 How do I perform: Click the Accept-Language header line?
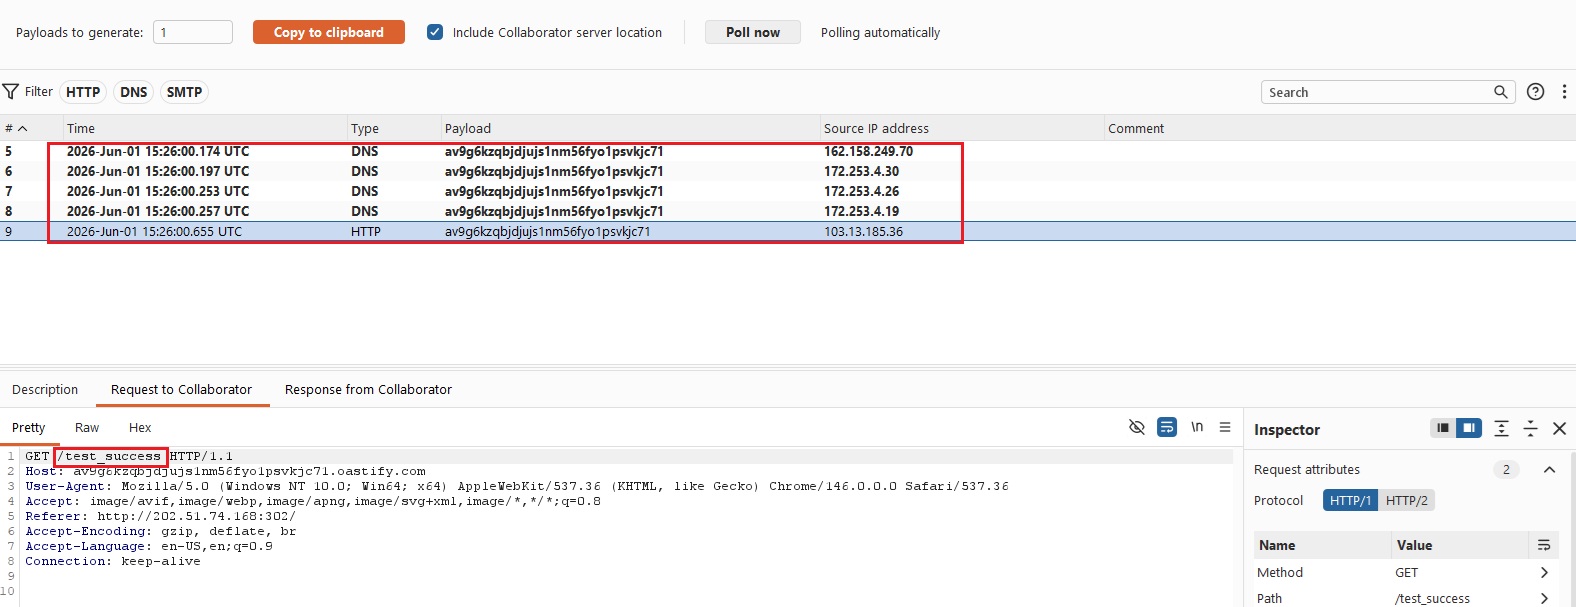point(149,546)
